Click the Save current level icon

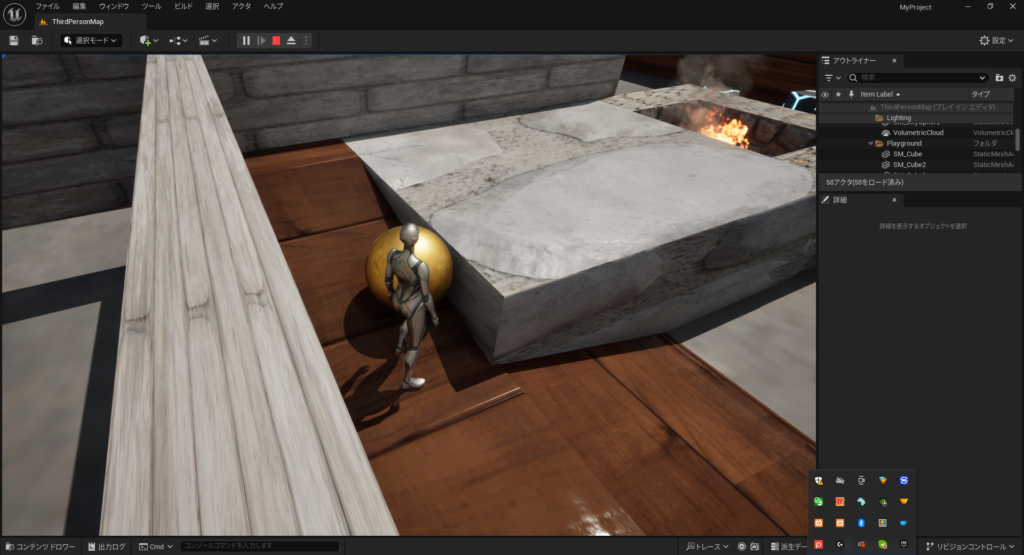click(14, 40)
